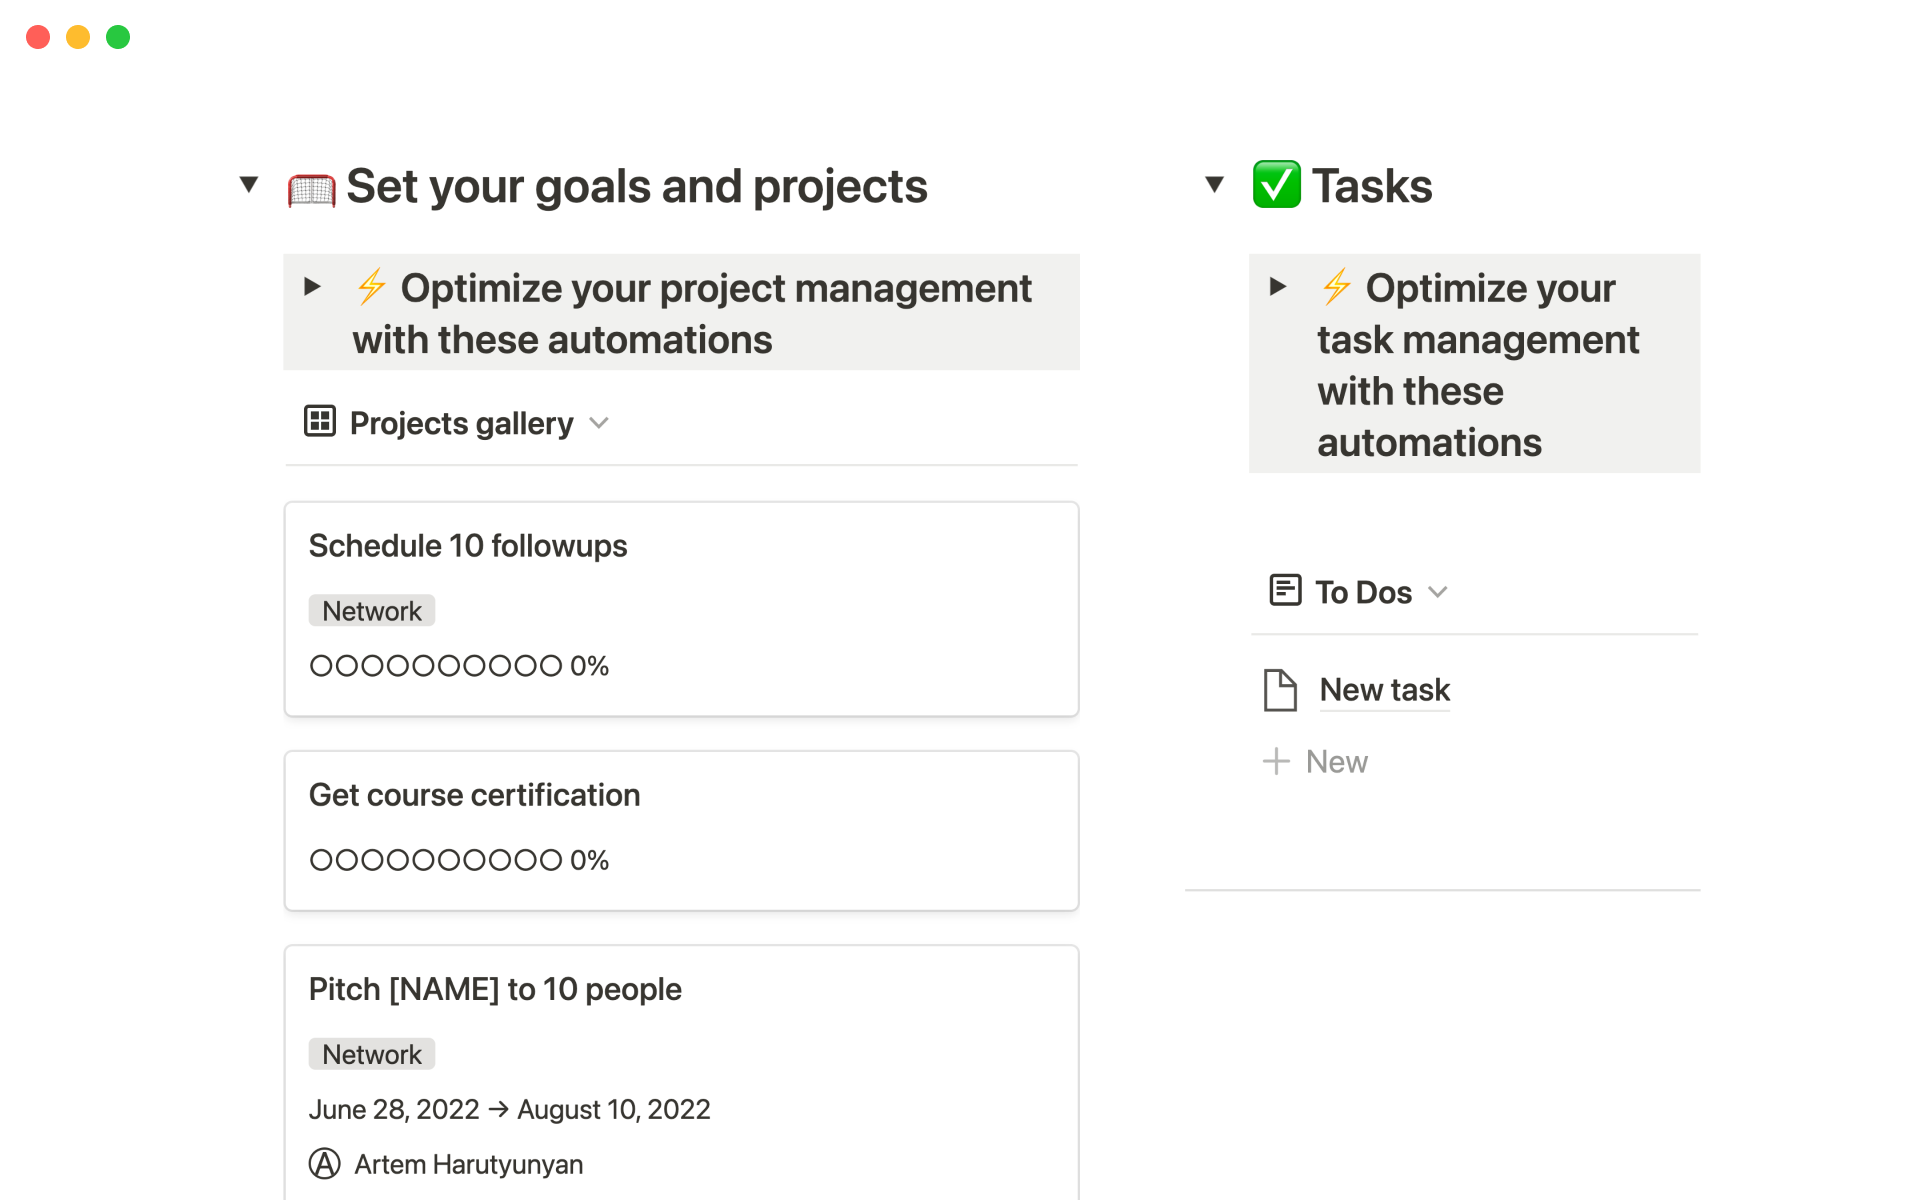Open the Schedule 10 followups project card
The height and width of the screenshot is (1200, 1920).
[x=468, y=546]
